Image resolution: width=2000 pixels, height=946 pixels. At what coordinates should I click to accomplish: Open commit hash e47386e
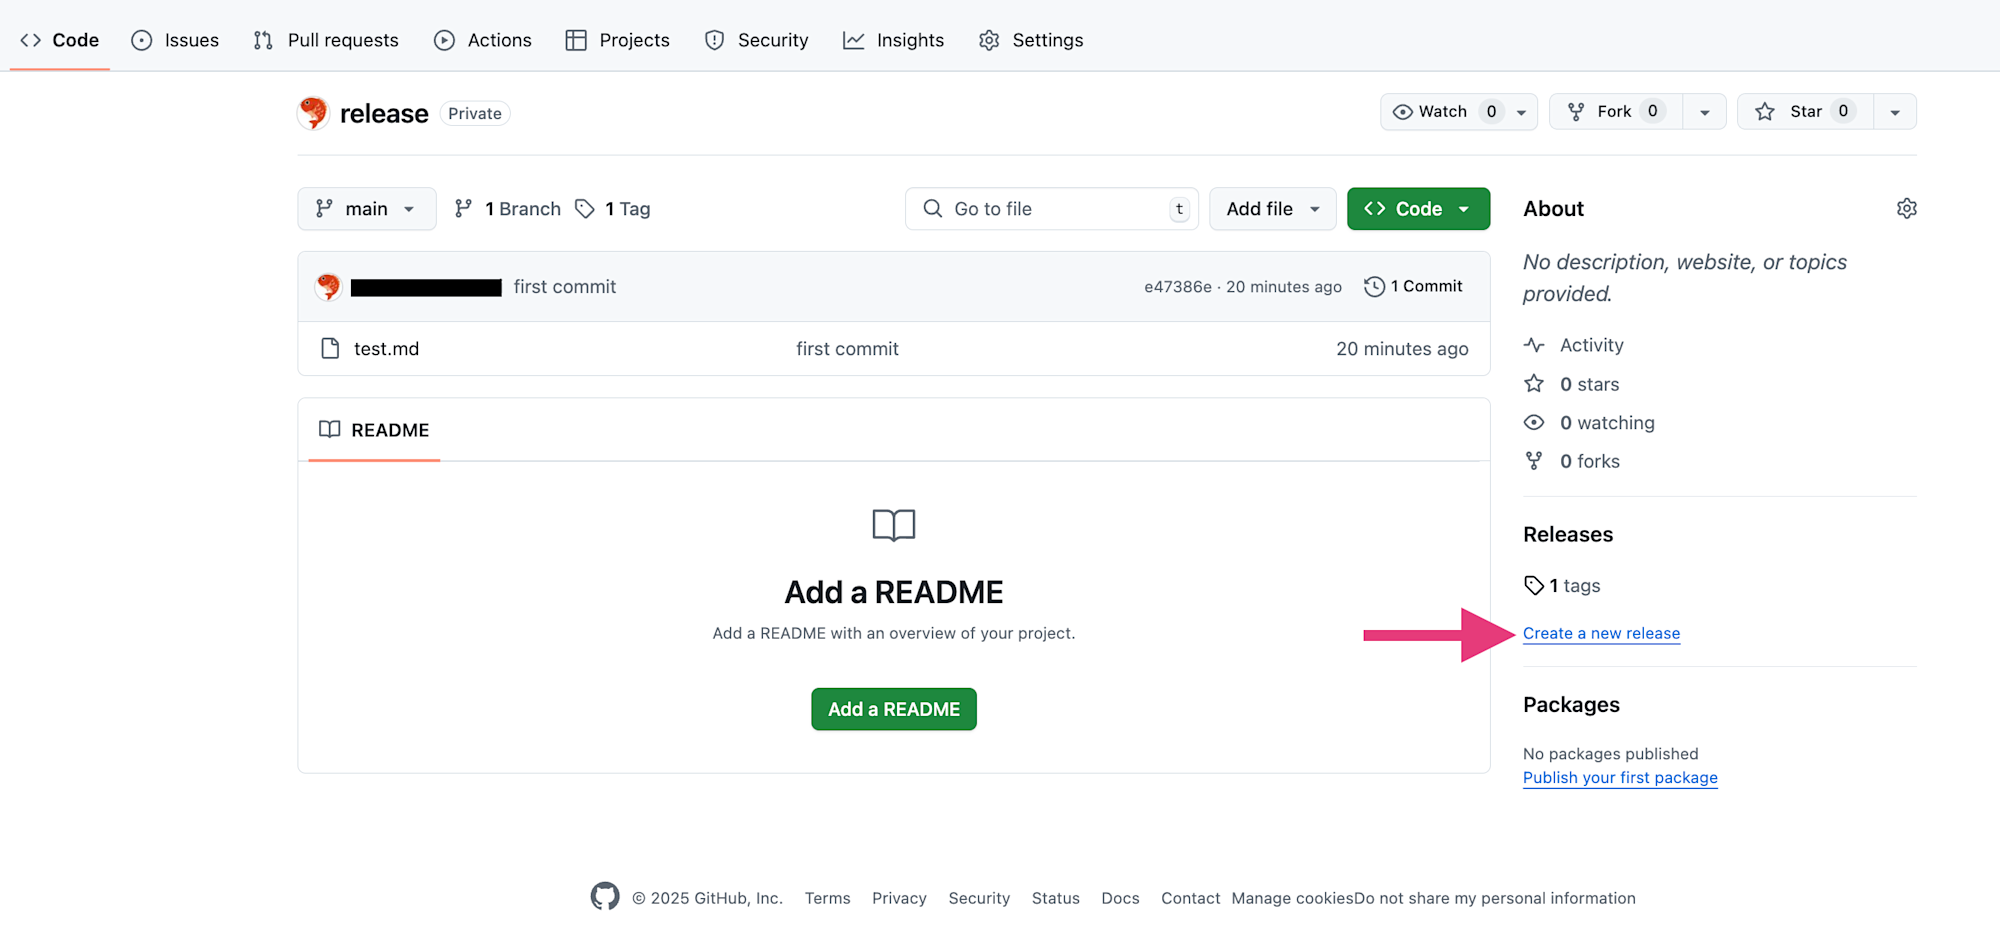(1178, 287)
